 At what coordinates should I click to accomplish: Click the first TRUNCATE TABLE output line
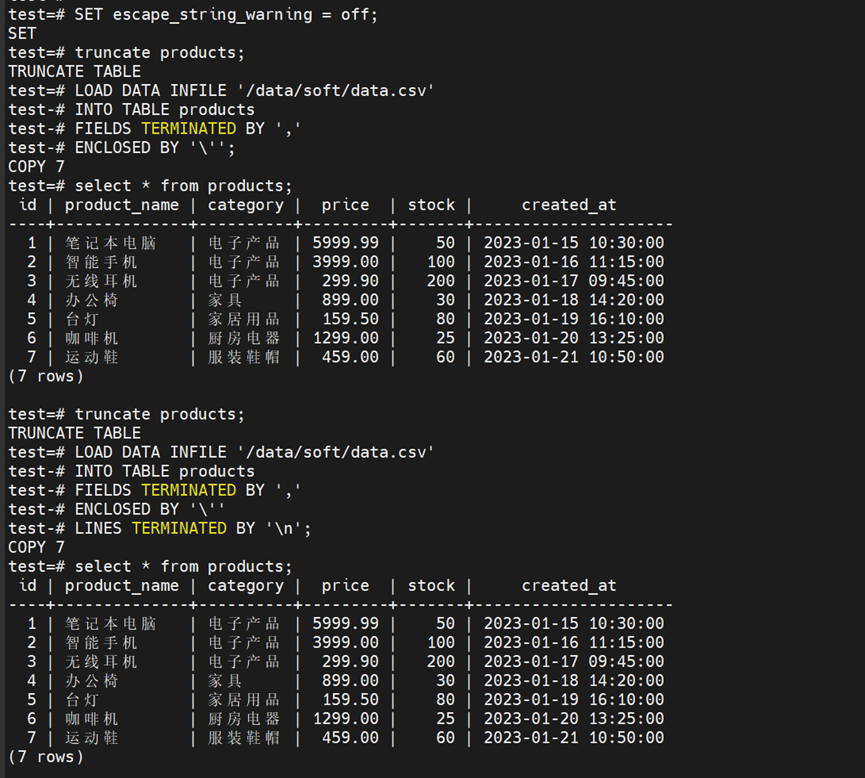75,72
